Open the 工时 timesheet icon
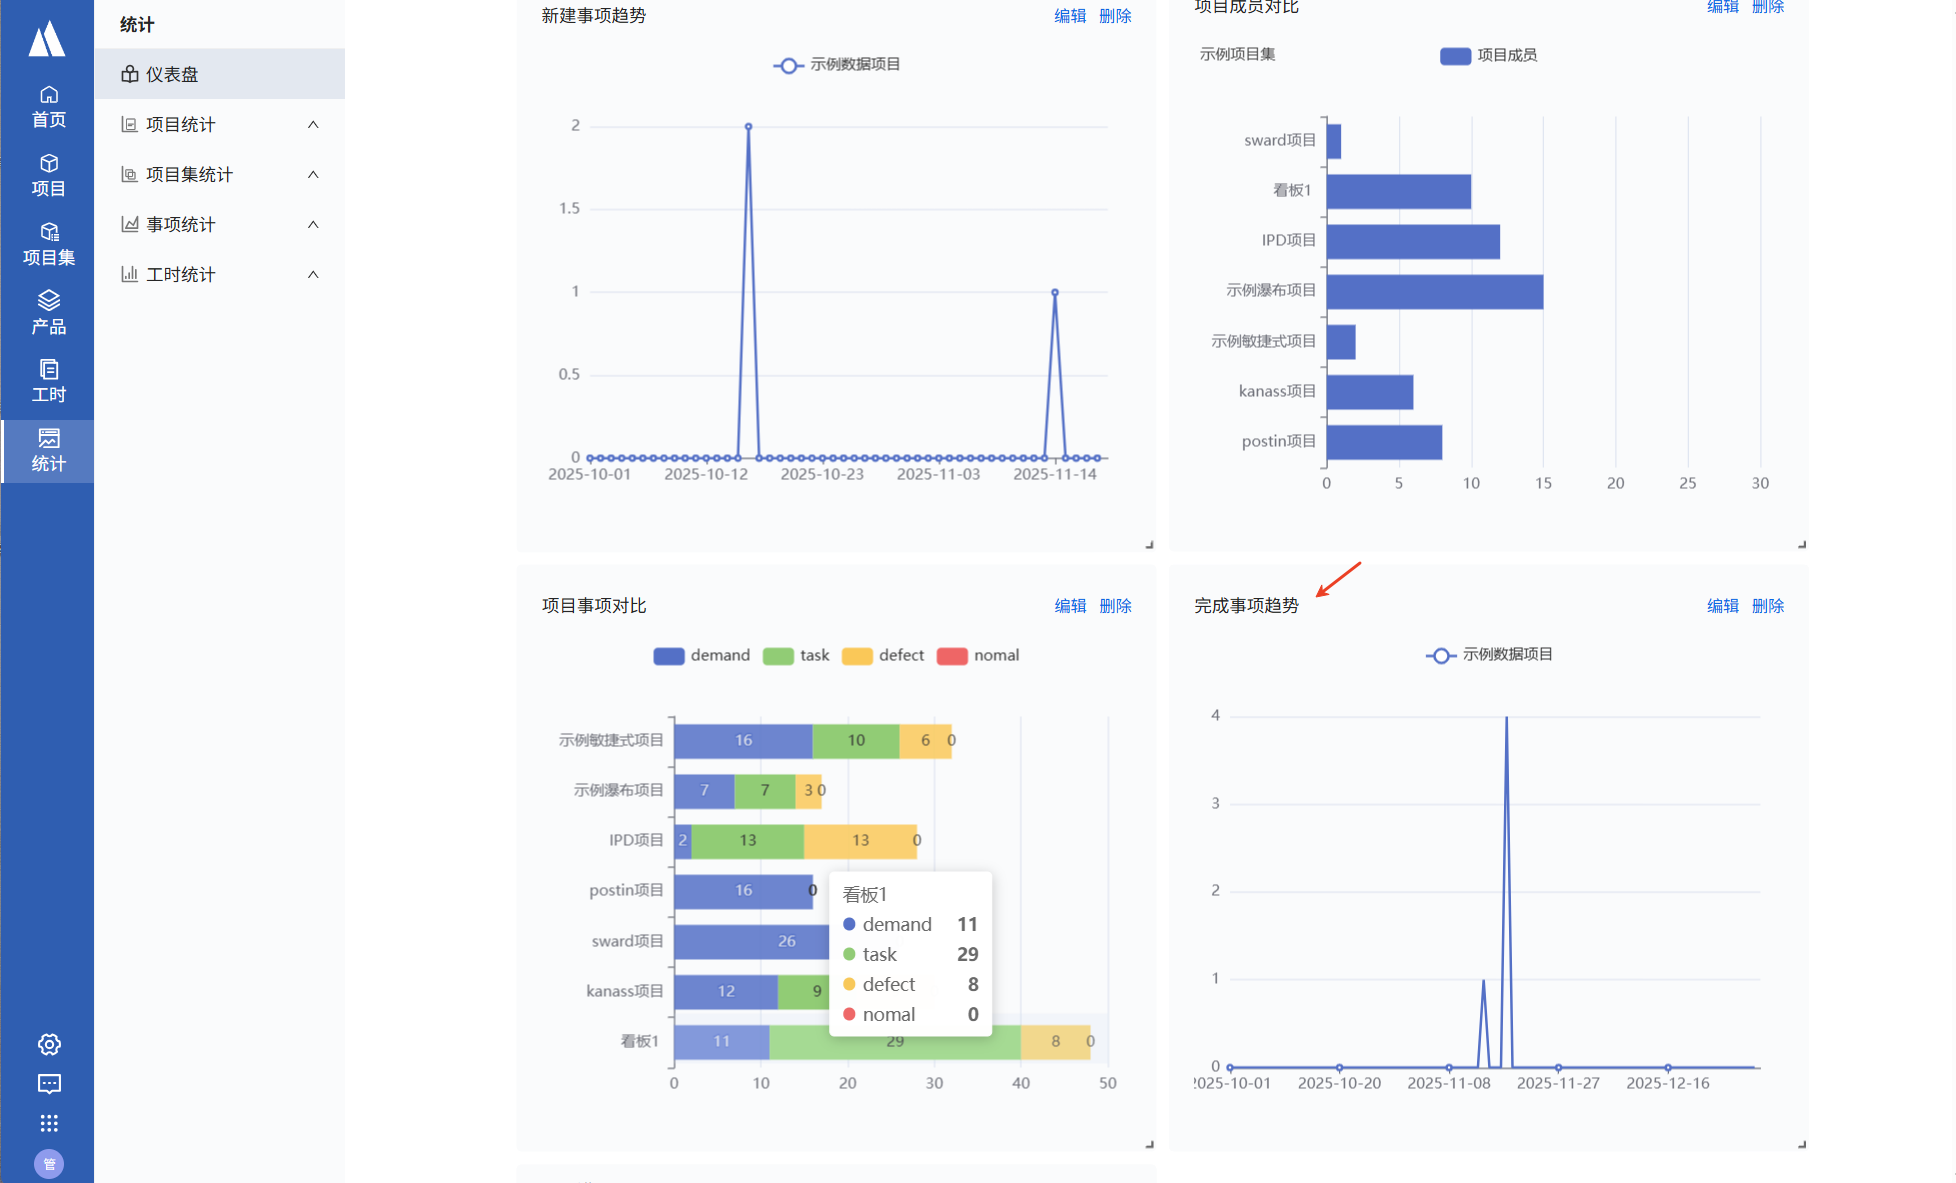Viewport: 1956px width, 1183px height. tap(48, 381)
